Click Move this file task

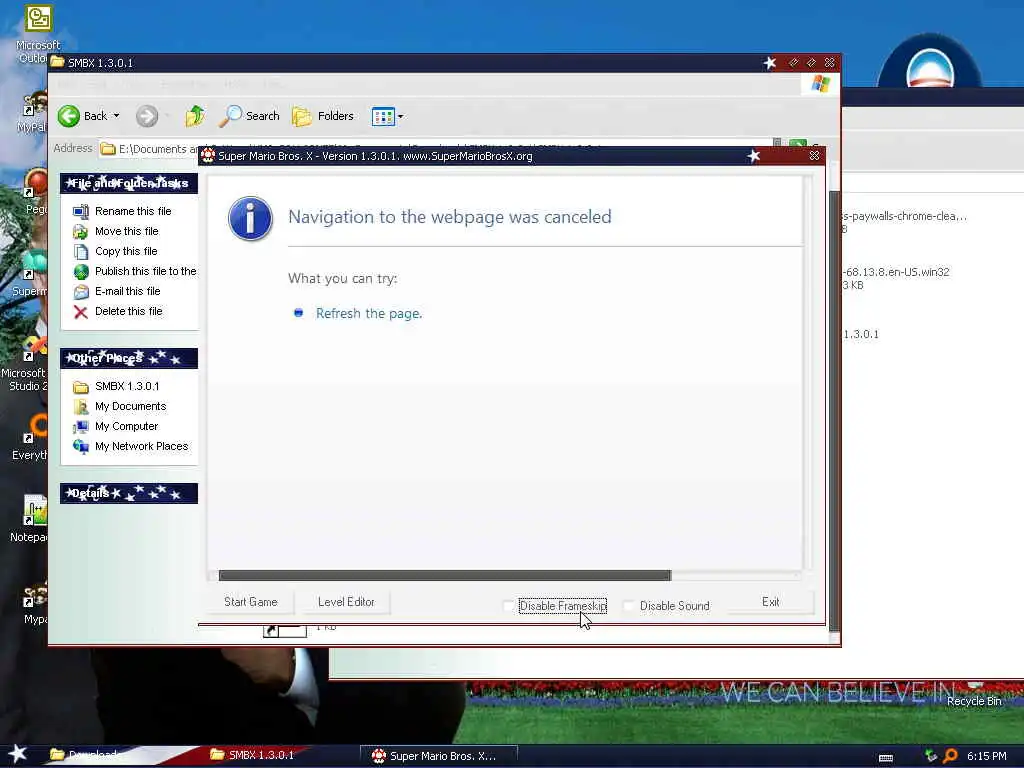(127, 231)
